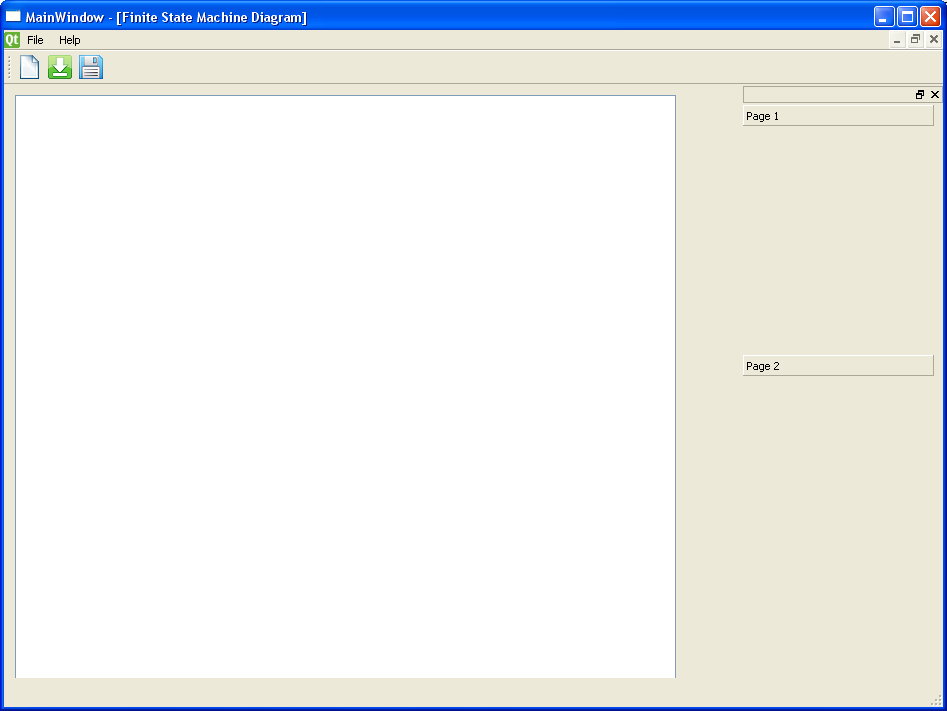
Task: Minimize the MainWindow application window
Action: pos(884,16)
